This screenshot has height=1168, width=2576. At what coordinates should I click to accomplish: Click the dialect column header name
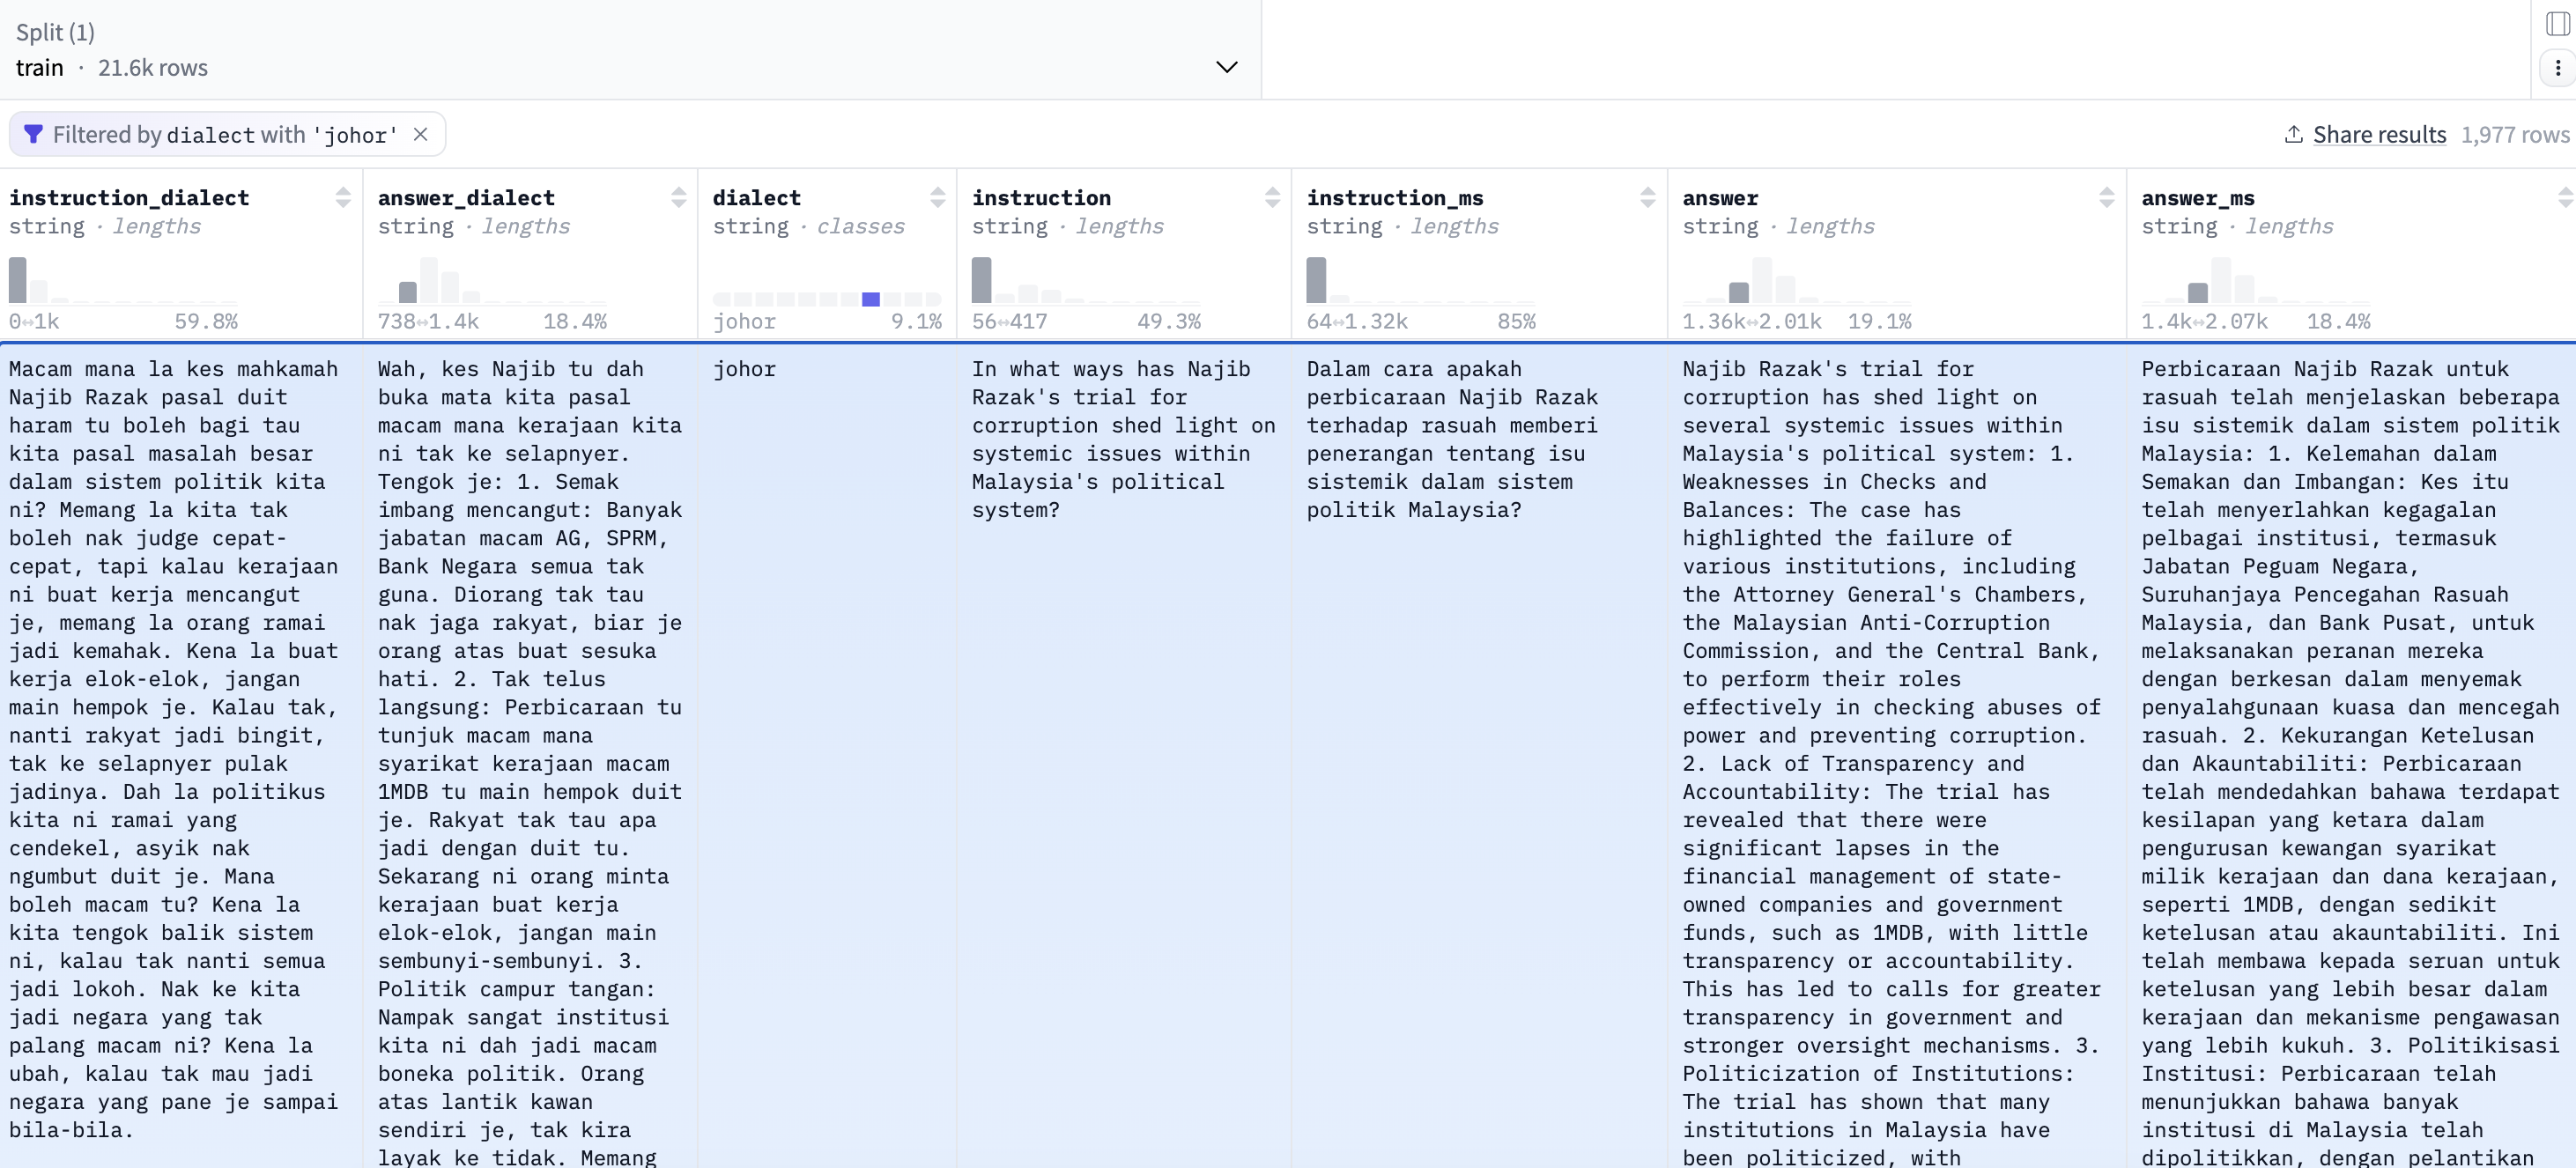coord(757,198)
